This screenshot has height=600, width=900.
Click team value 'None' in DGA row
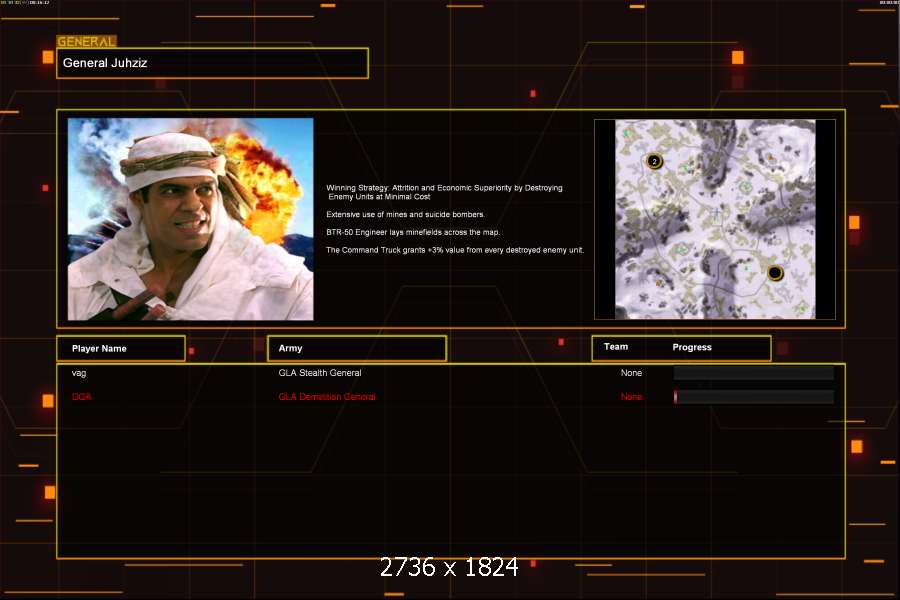[631, 397]
